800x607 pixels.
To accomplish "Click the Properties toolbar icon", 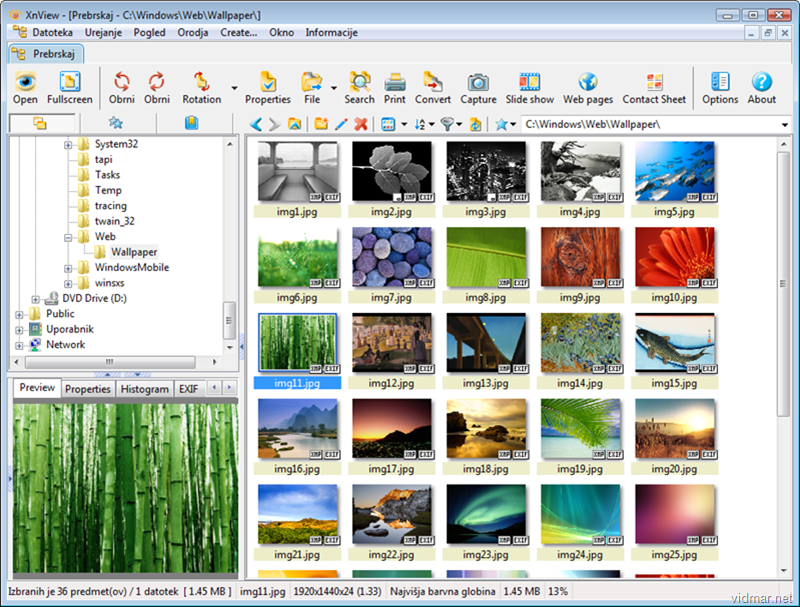I will pyautogui.click(x=268, y=88).
